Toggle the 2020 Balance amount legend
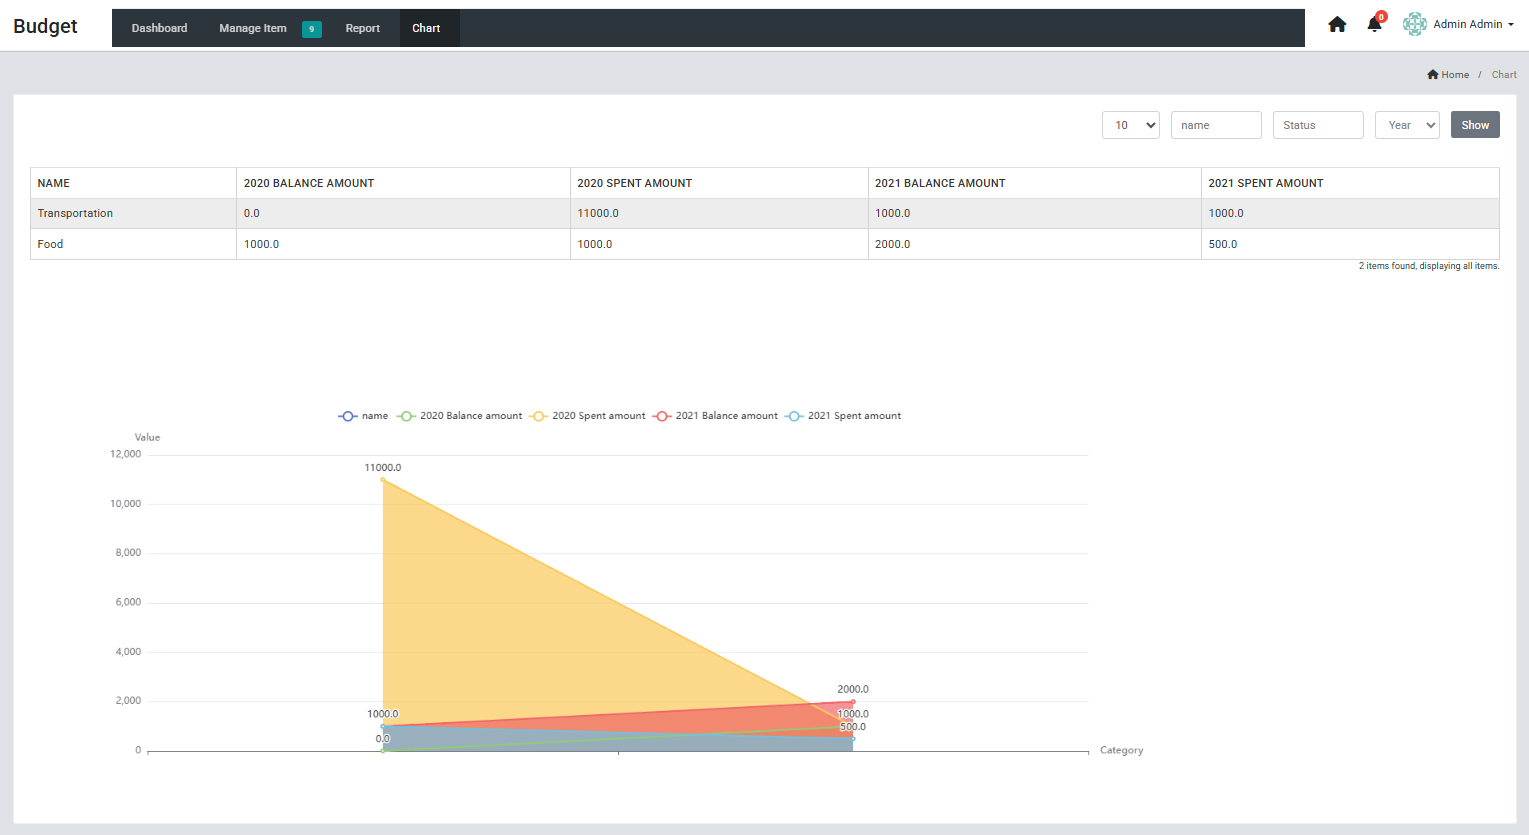Screen dimensions: 1529x835 tap(460, 416)
